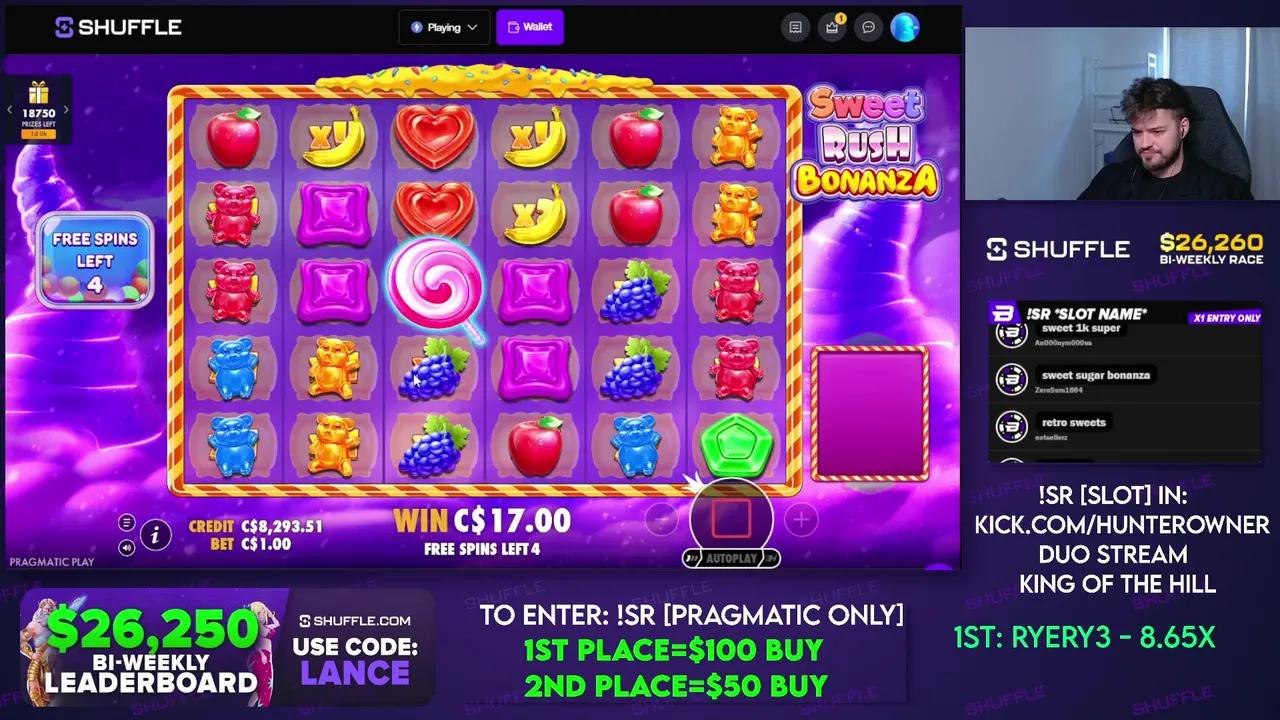This screenshot has height=720, width=1280.
Task: Click the $26,250 Bi-Weekly Leaderboard banner
Action: 228,648
